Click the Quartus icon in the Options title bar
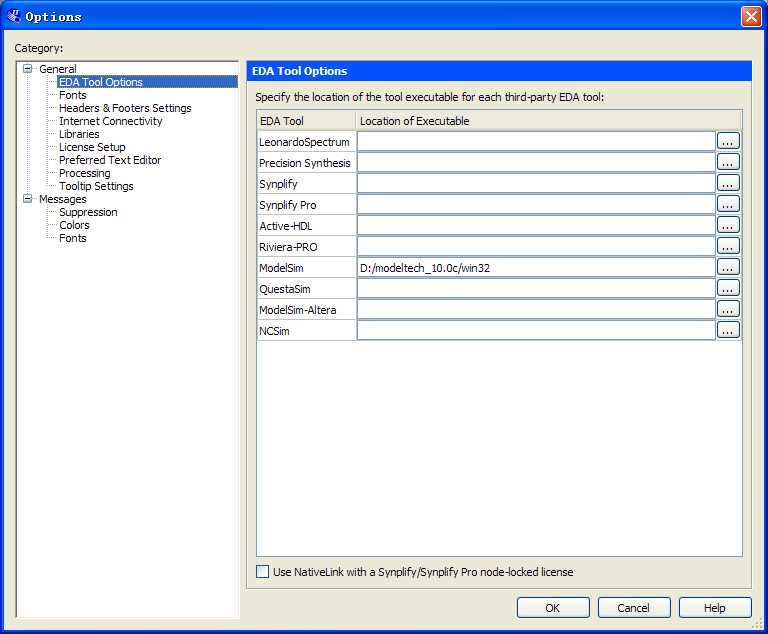768x634 pixels. pos(14,16)
